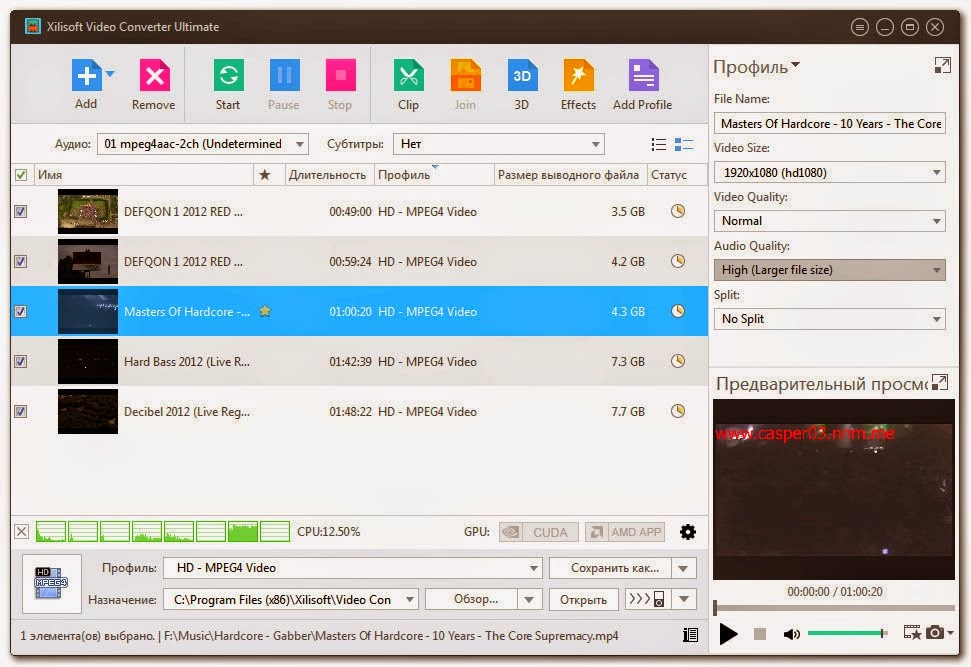The width and height of the screenshot is (971, 667).
Task: Start conversion with the Start icon
Action: [229, 76]
